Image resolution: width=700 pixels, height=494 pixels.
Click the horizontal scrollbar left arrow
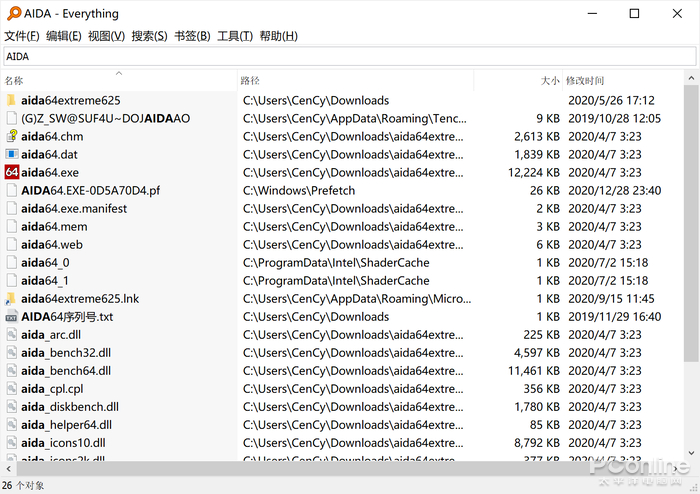coord(8,469)
